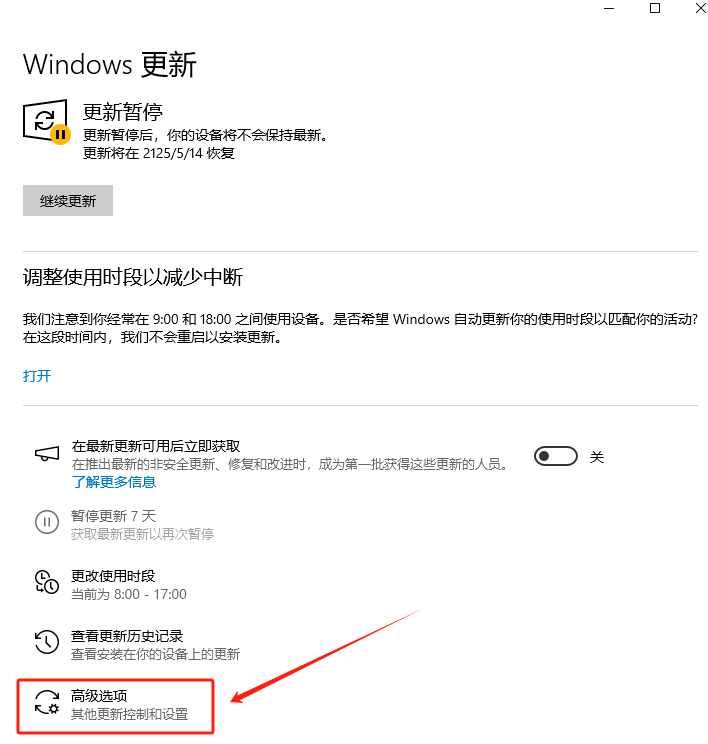Click the advanced options gear-sync icon

click(x=47, y=702)
